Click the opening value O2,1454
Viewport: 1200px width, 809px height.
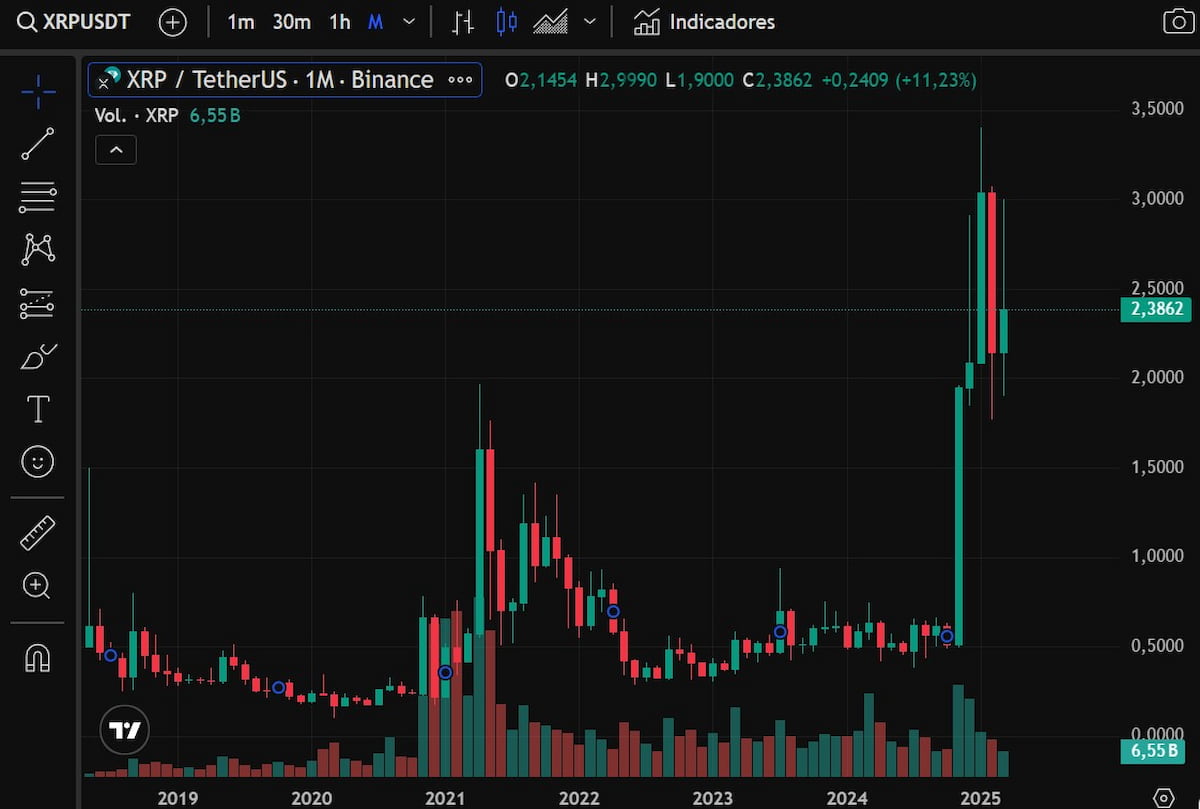pos(541,80)
